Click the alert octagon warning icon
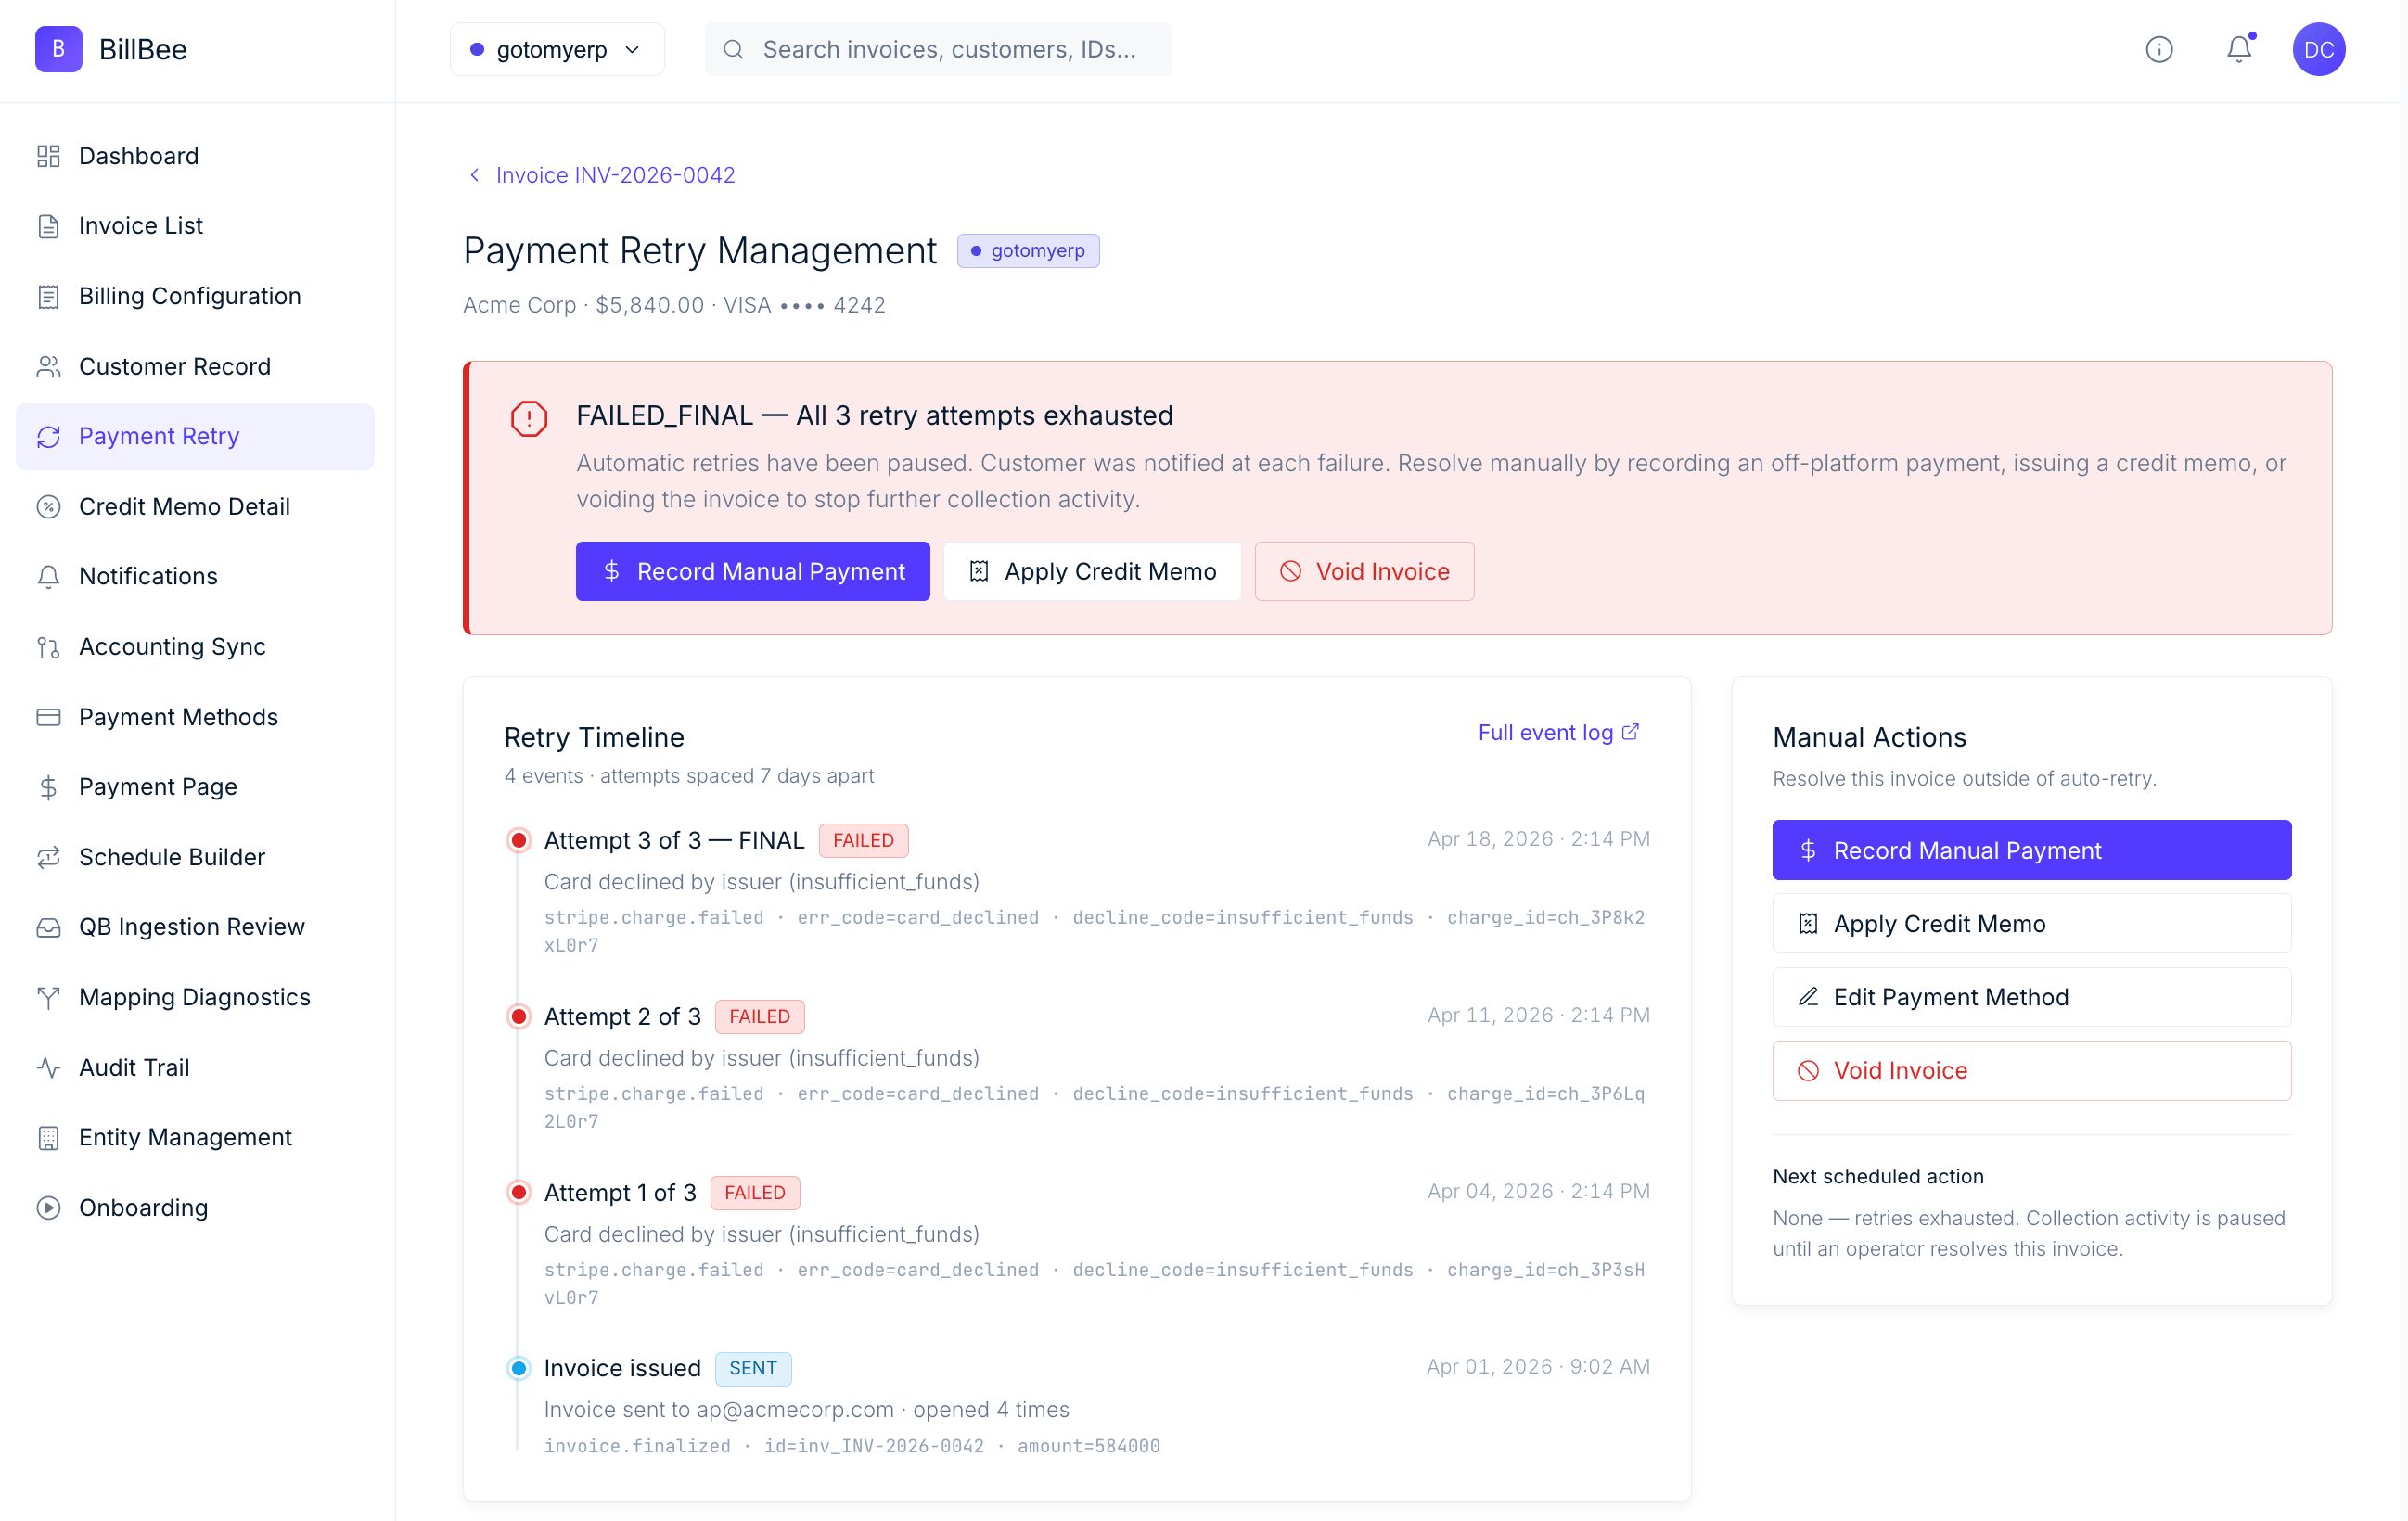This screenshot has width=2408, height=1521. (529, 418)
